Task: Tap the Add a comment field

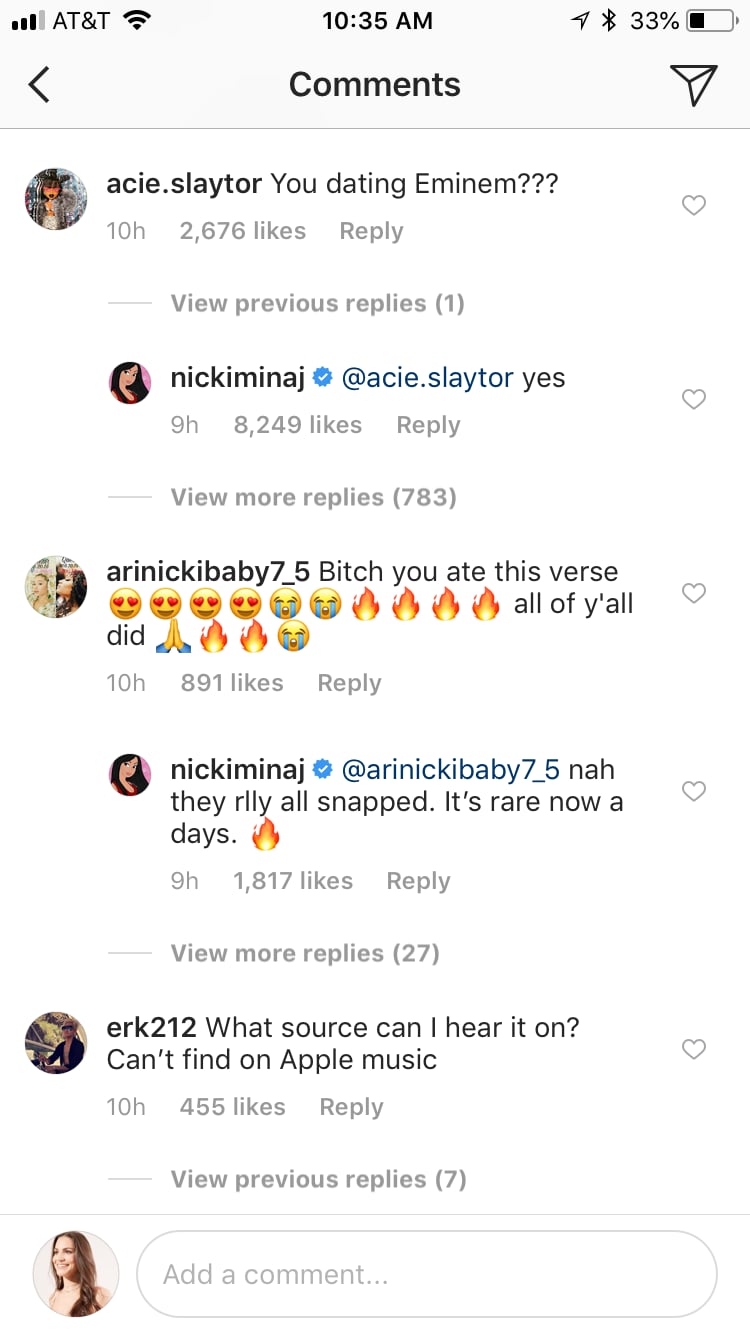Action: tap(426, 1274)
